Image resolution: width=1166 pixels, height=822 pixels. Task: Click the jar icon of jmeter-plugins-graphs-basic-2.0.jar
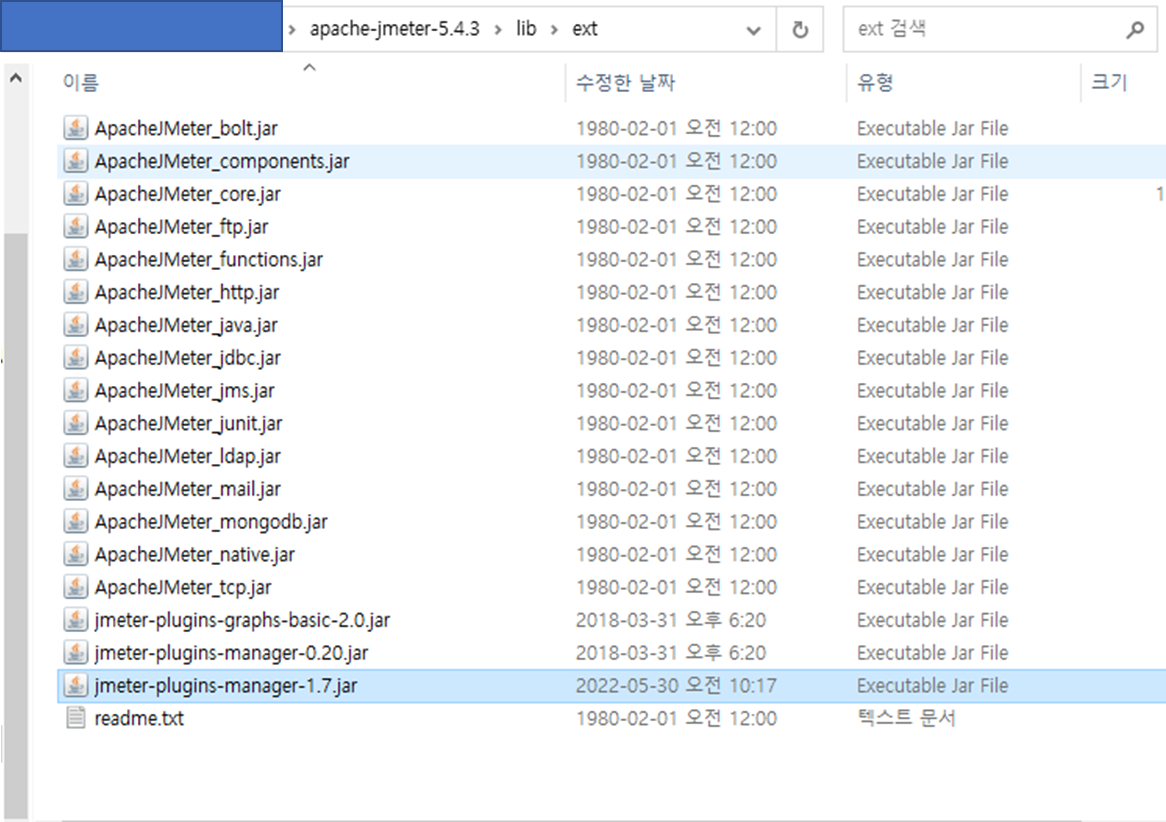tap(75, 619)
